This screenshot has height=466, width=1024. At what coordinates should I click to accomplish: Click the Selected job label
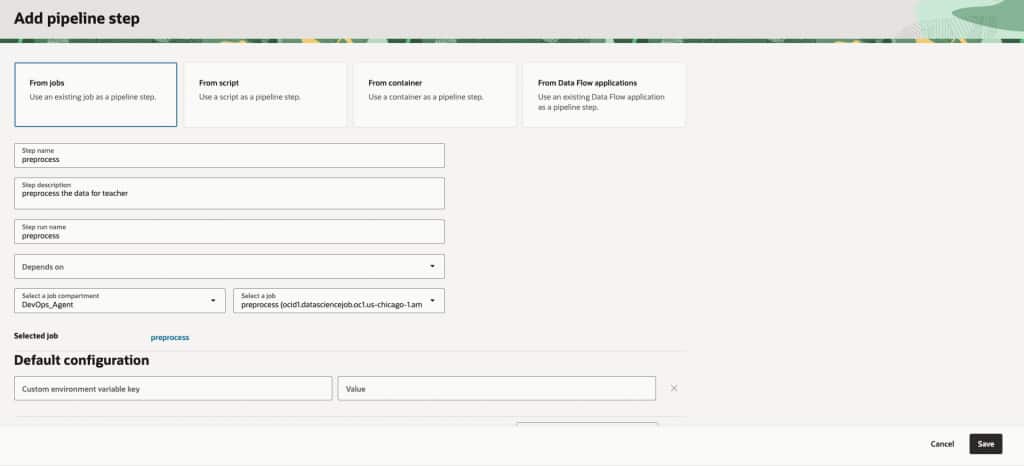coord(36,335)
